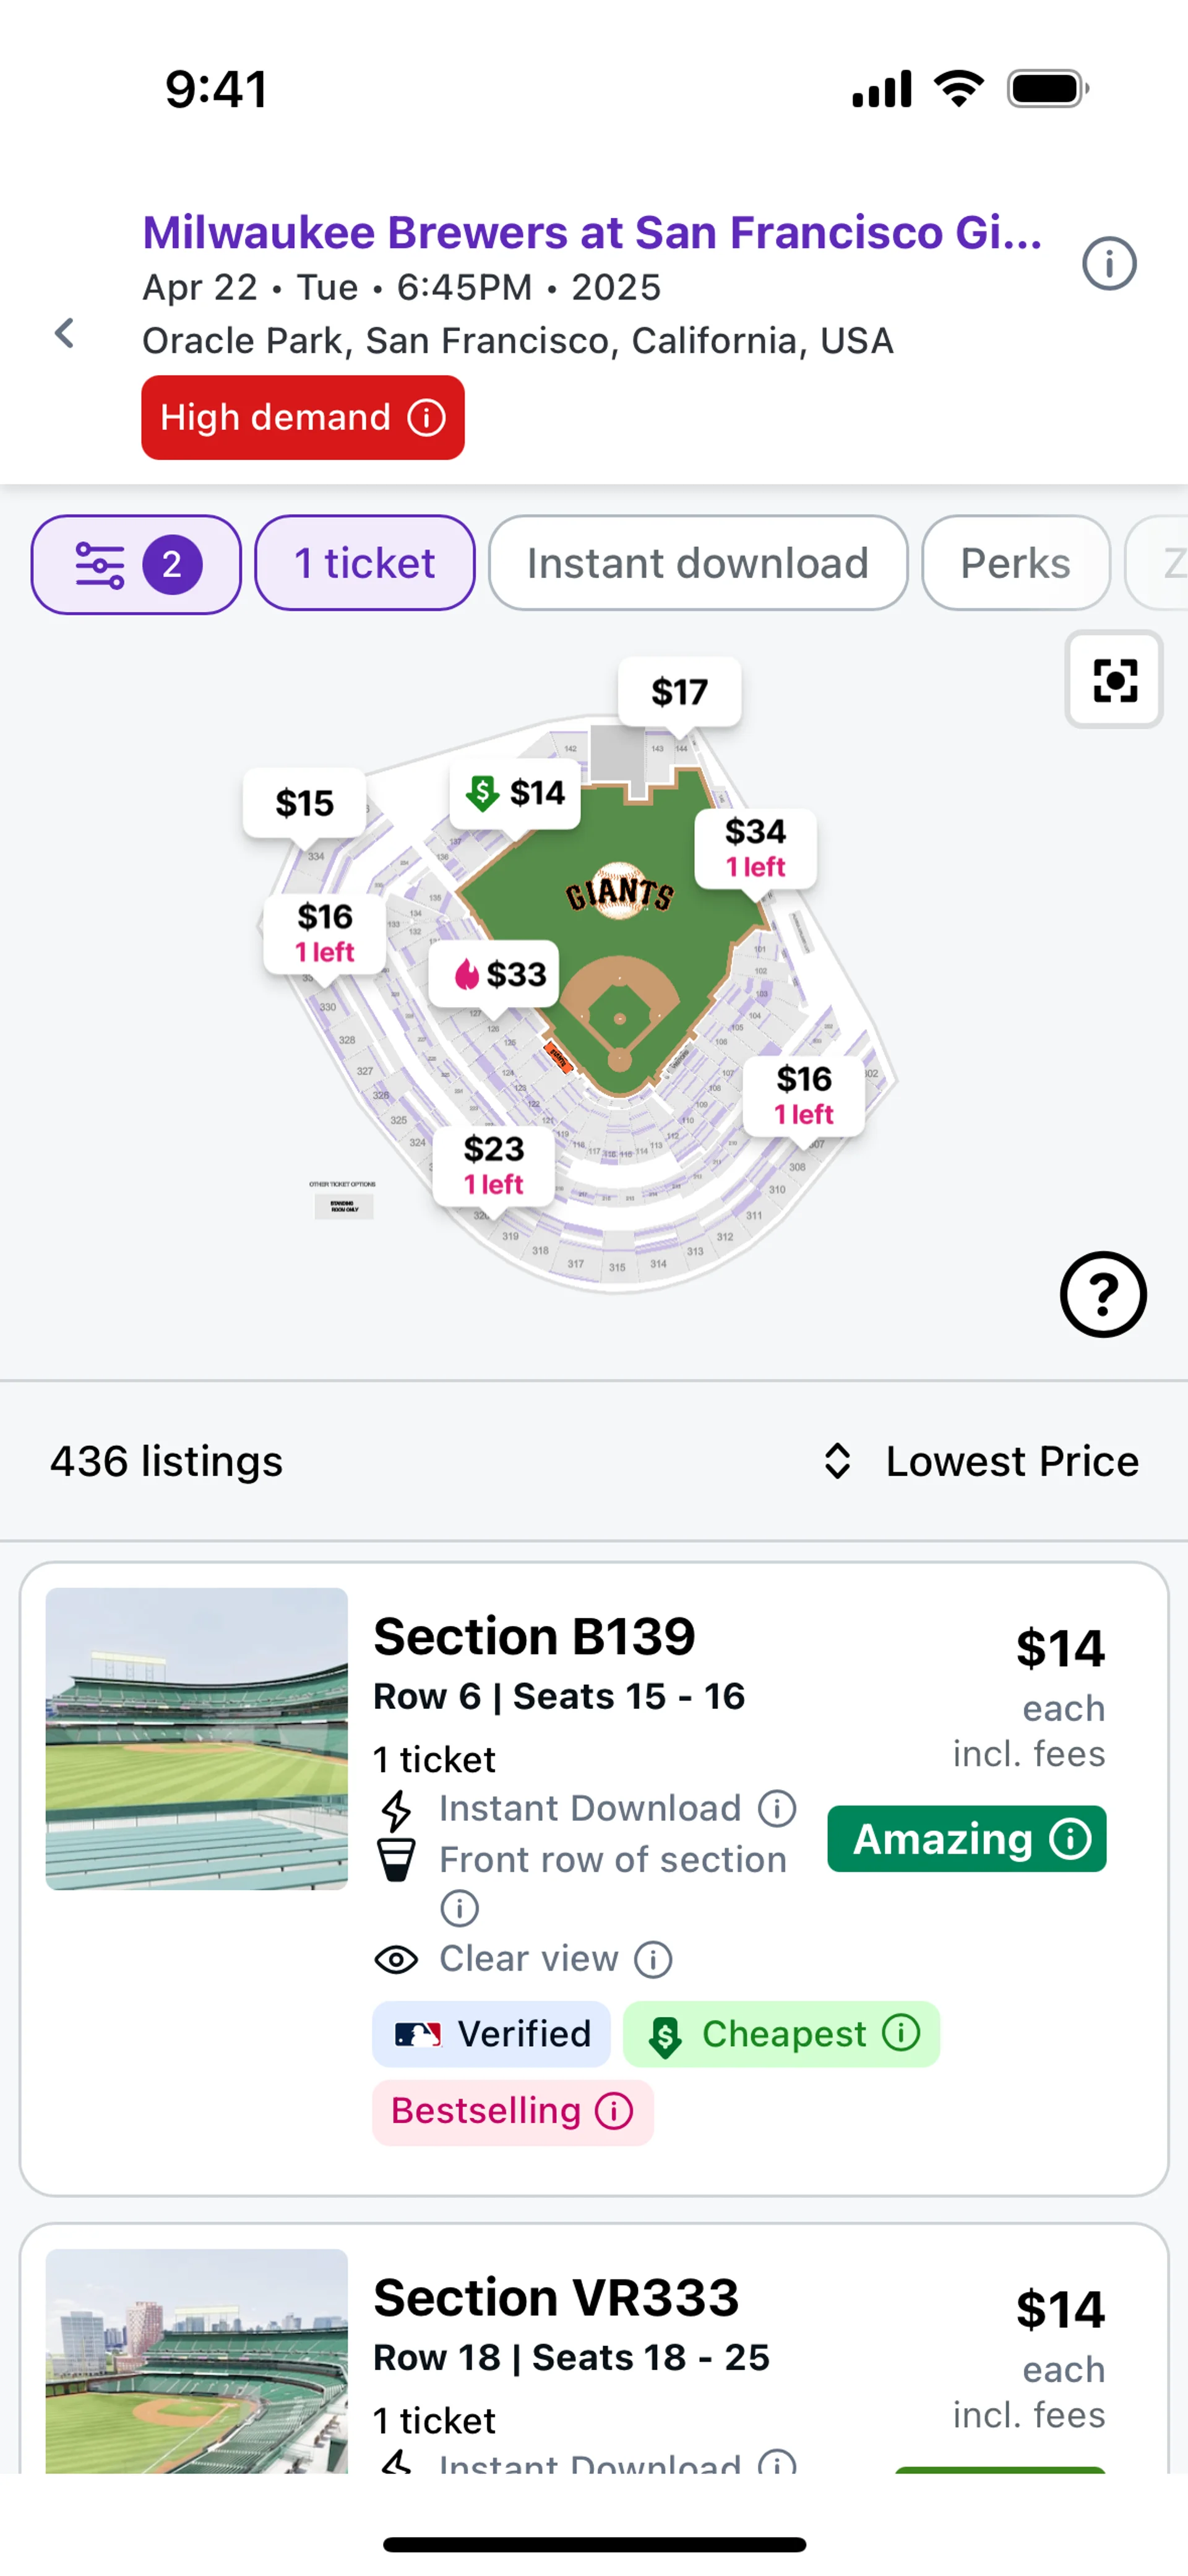Open filters icon with badge 2
This screenshot has width=1188, height=2576.
point(136,564)
